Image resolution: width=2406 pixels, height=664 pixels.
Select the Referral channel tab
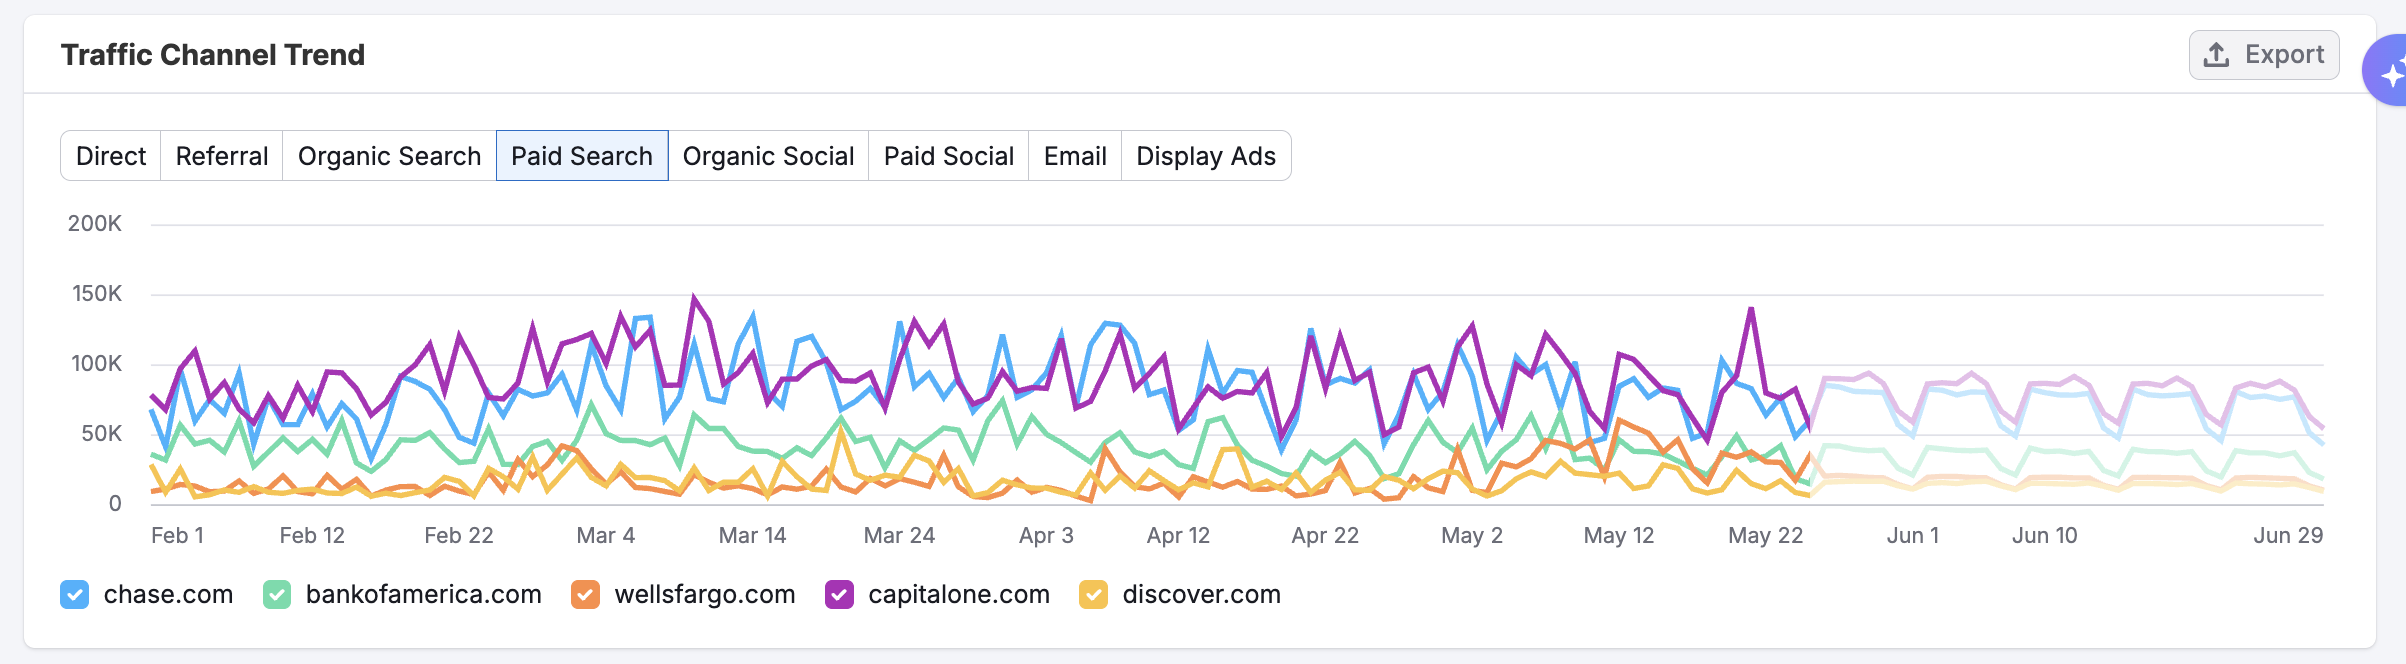pyautogui.click(x=222, y=156)
